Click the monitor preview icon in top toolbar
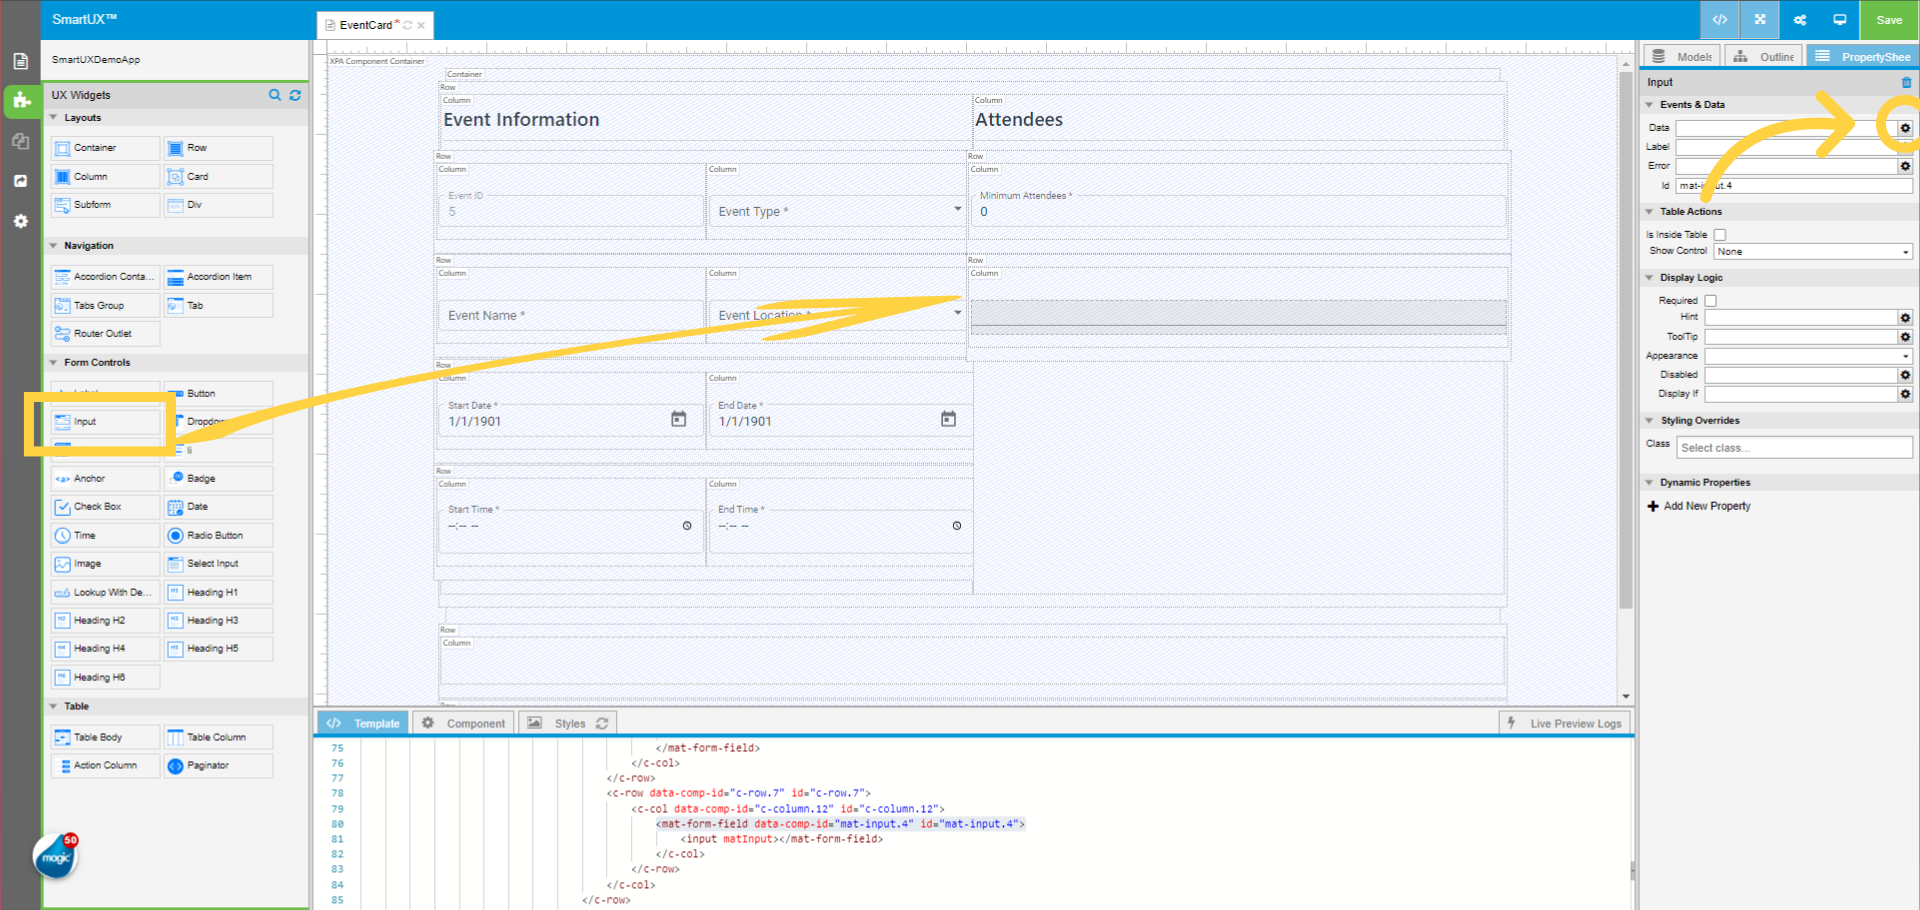Screen dimensions: 1920x910 pos(1839,20)
